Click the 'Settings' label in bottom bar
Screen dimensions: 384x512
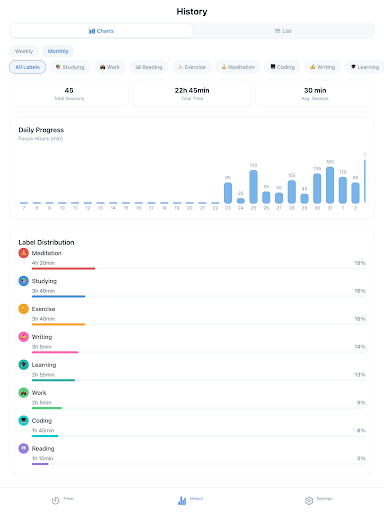tap(324, 499)
